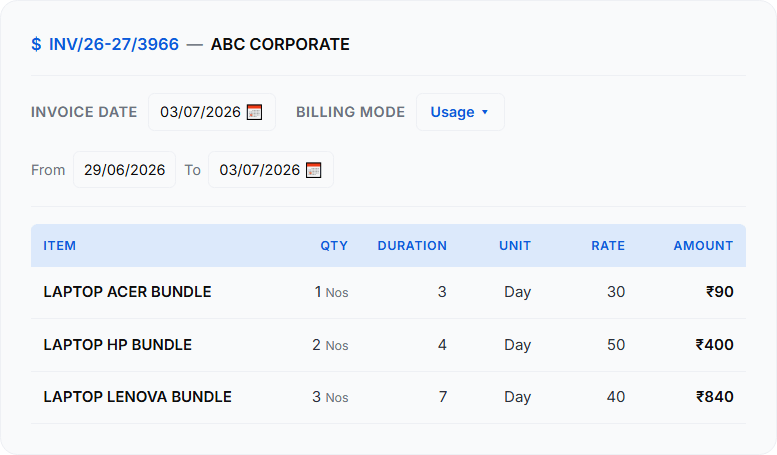
Task: Click rate 40 for Lenova bundle
Action: pyautogui.click(x=616, y=397)
